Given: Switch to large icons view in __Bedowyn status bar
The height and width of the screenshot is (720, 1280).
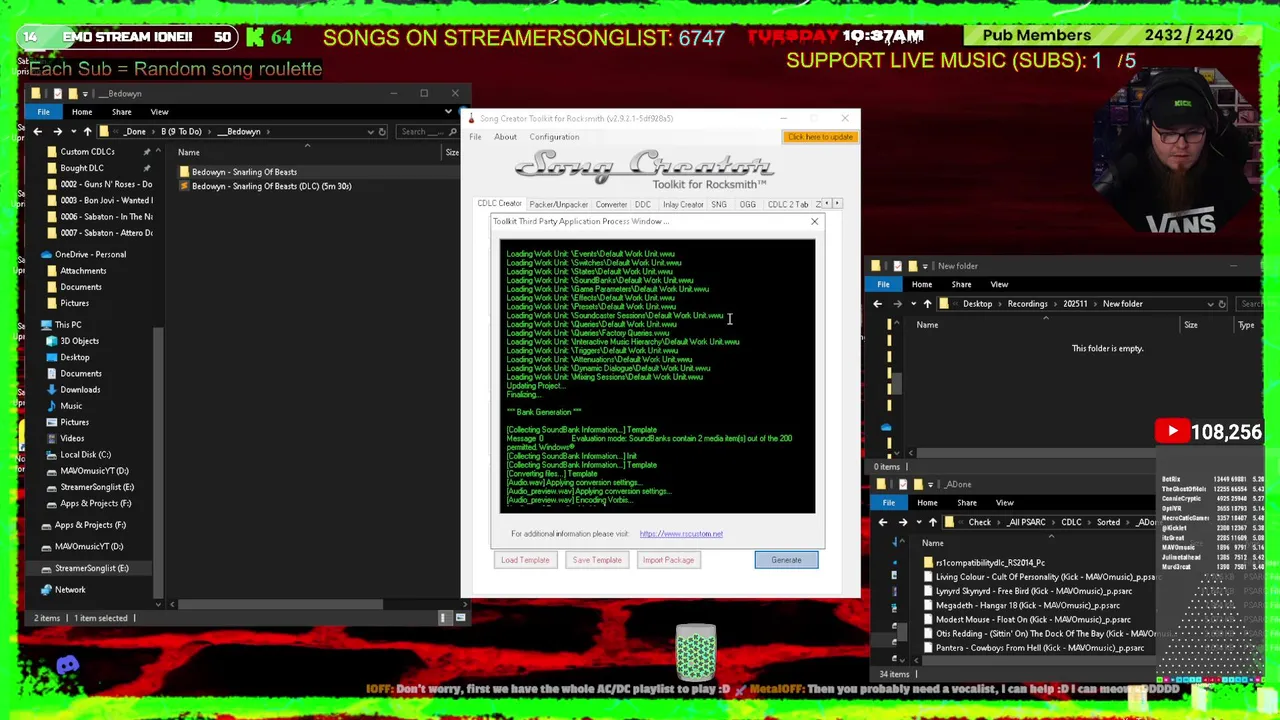Looking at the screenshot, I should [x=460, y=618].
